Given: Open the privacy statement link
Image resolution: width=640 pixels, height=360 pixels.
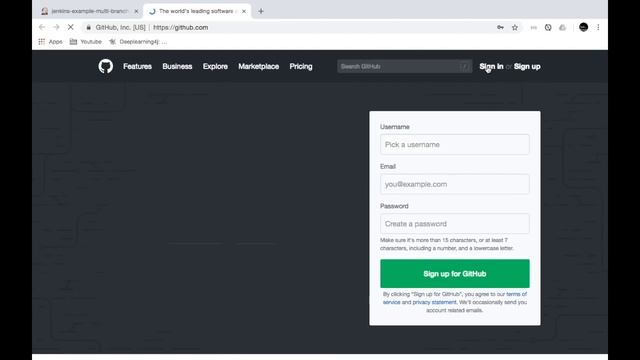Looking at the screenshot, I should click(x=434, y=302).
